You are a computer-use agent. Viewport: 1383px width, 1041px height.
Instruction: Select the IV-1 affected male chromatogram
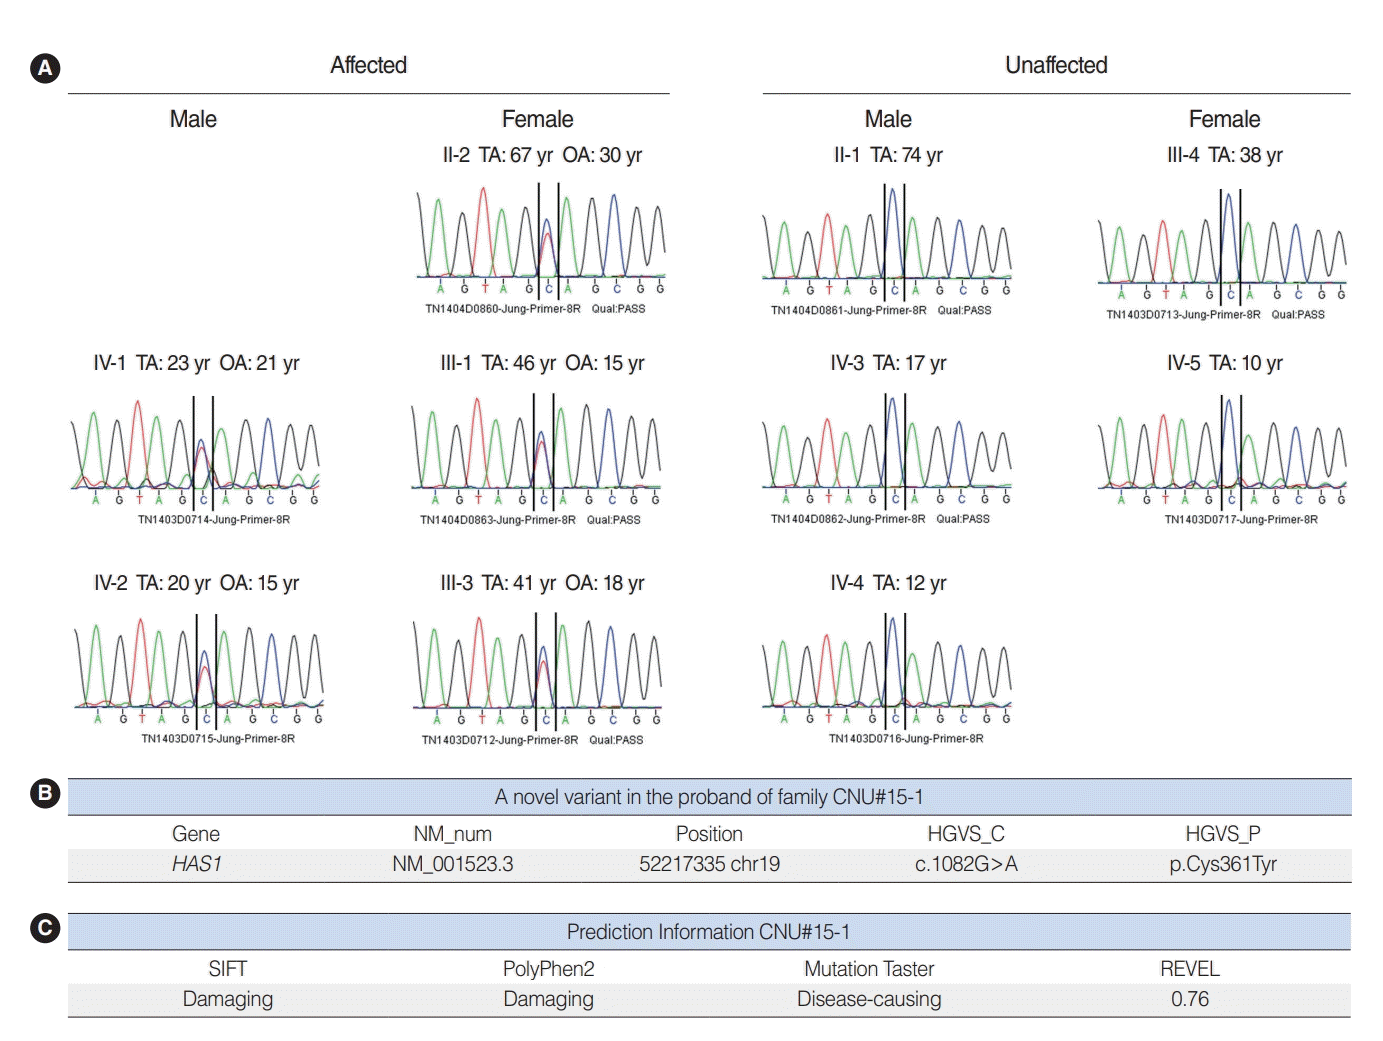(195, 450)
